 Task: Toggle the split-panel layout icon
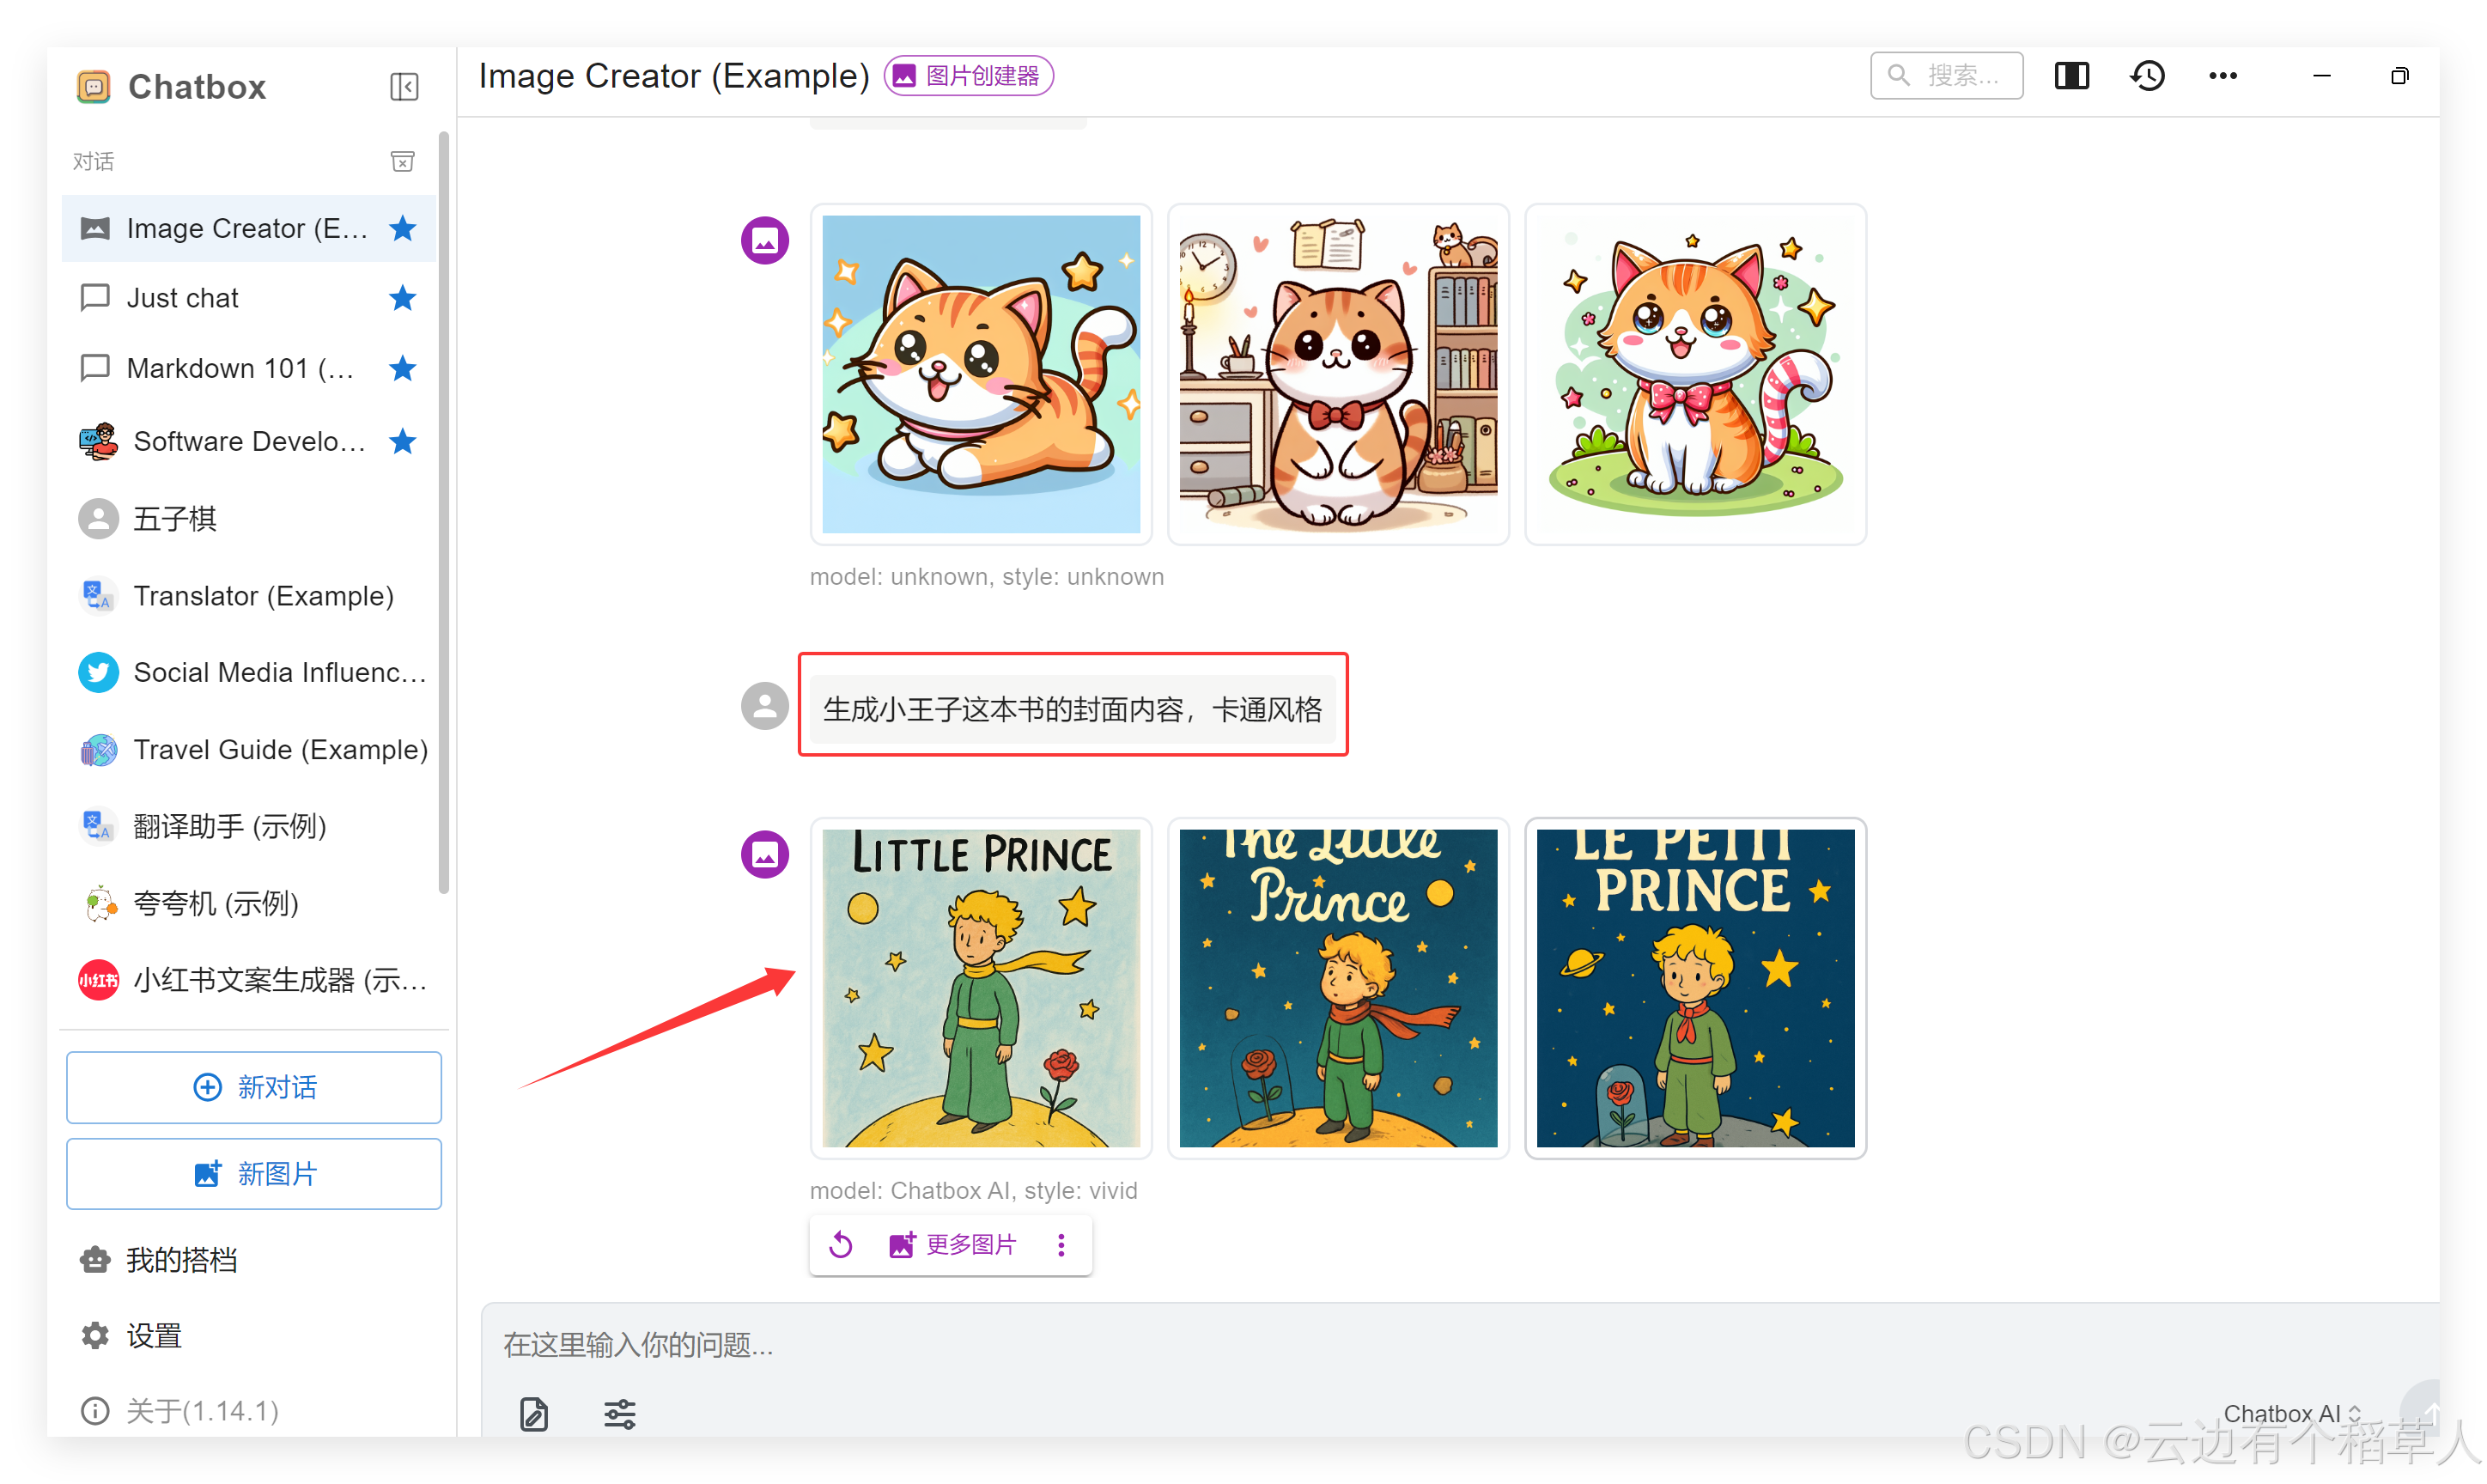tap(2071, 76)
